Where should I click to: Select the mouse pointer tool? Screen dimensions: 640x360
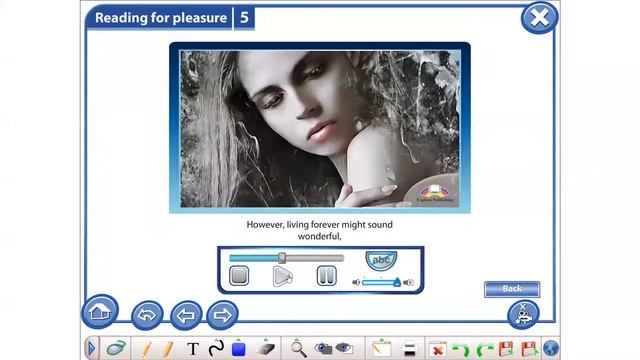pyautogui.click(x=116, y=349)
